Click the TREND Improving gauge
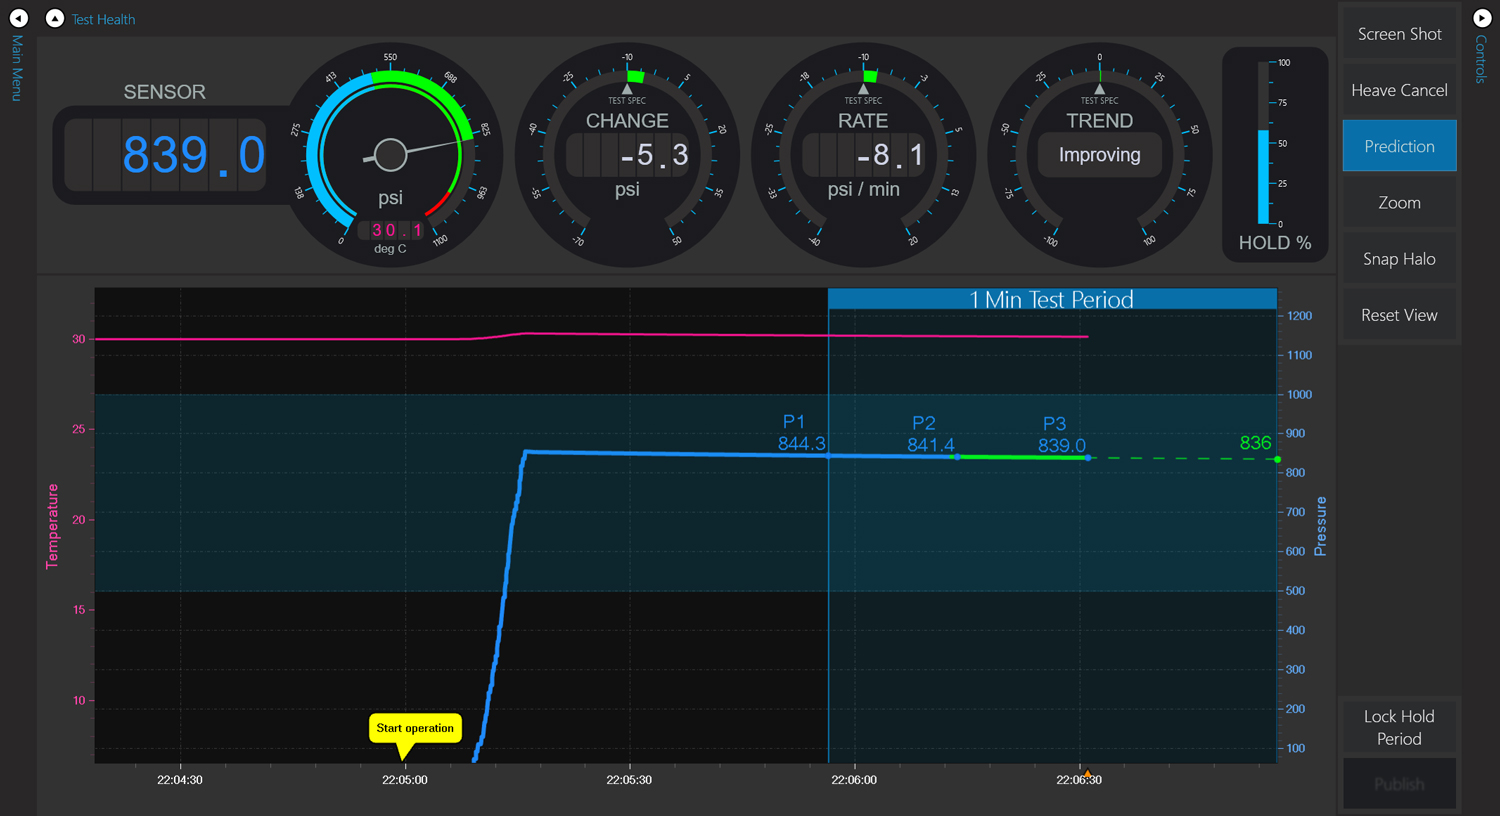1500x816 pixels. [1099, 155]
